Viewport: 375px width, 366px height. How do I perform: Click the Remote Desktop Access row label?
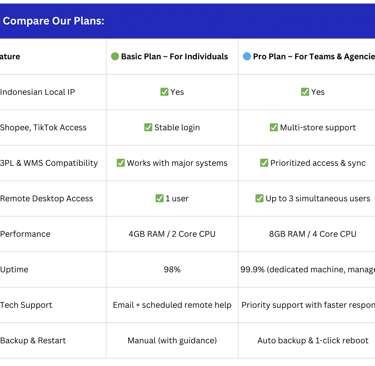(46, 198)
